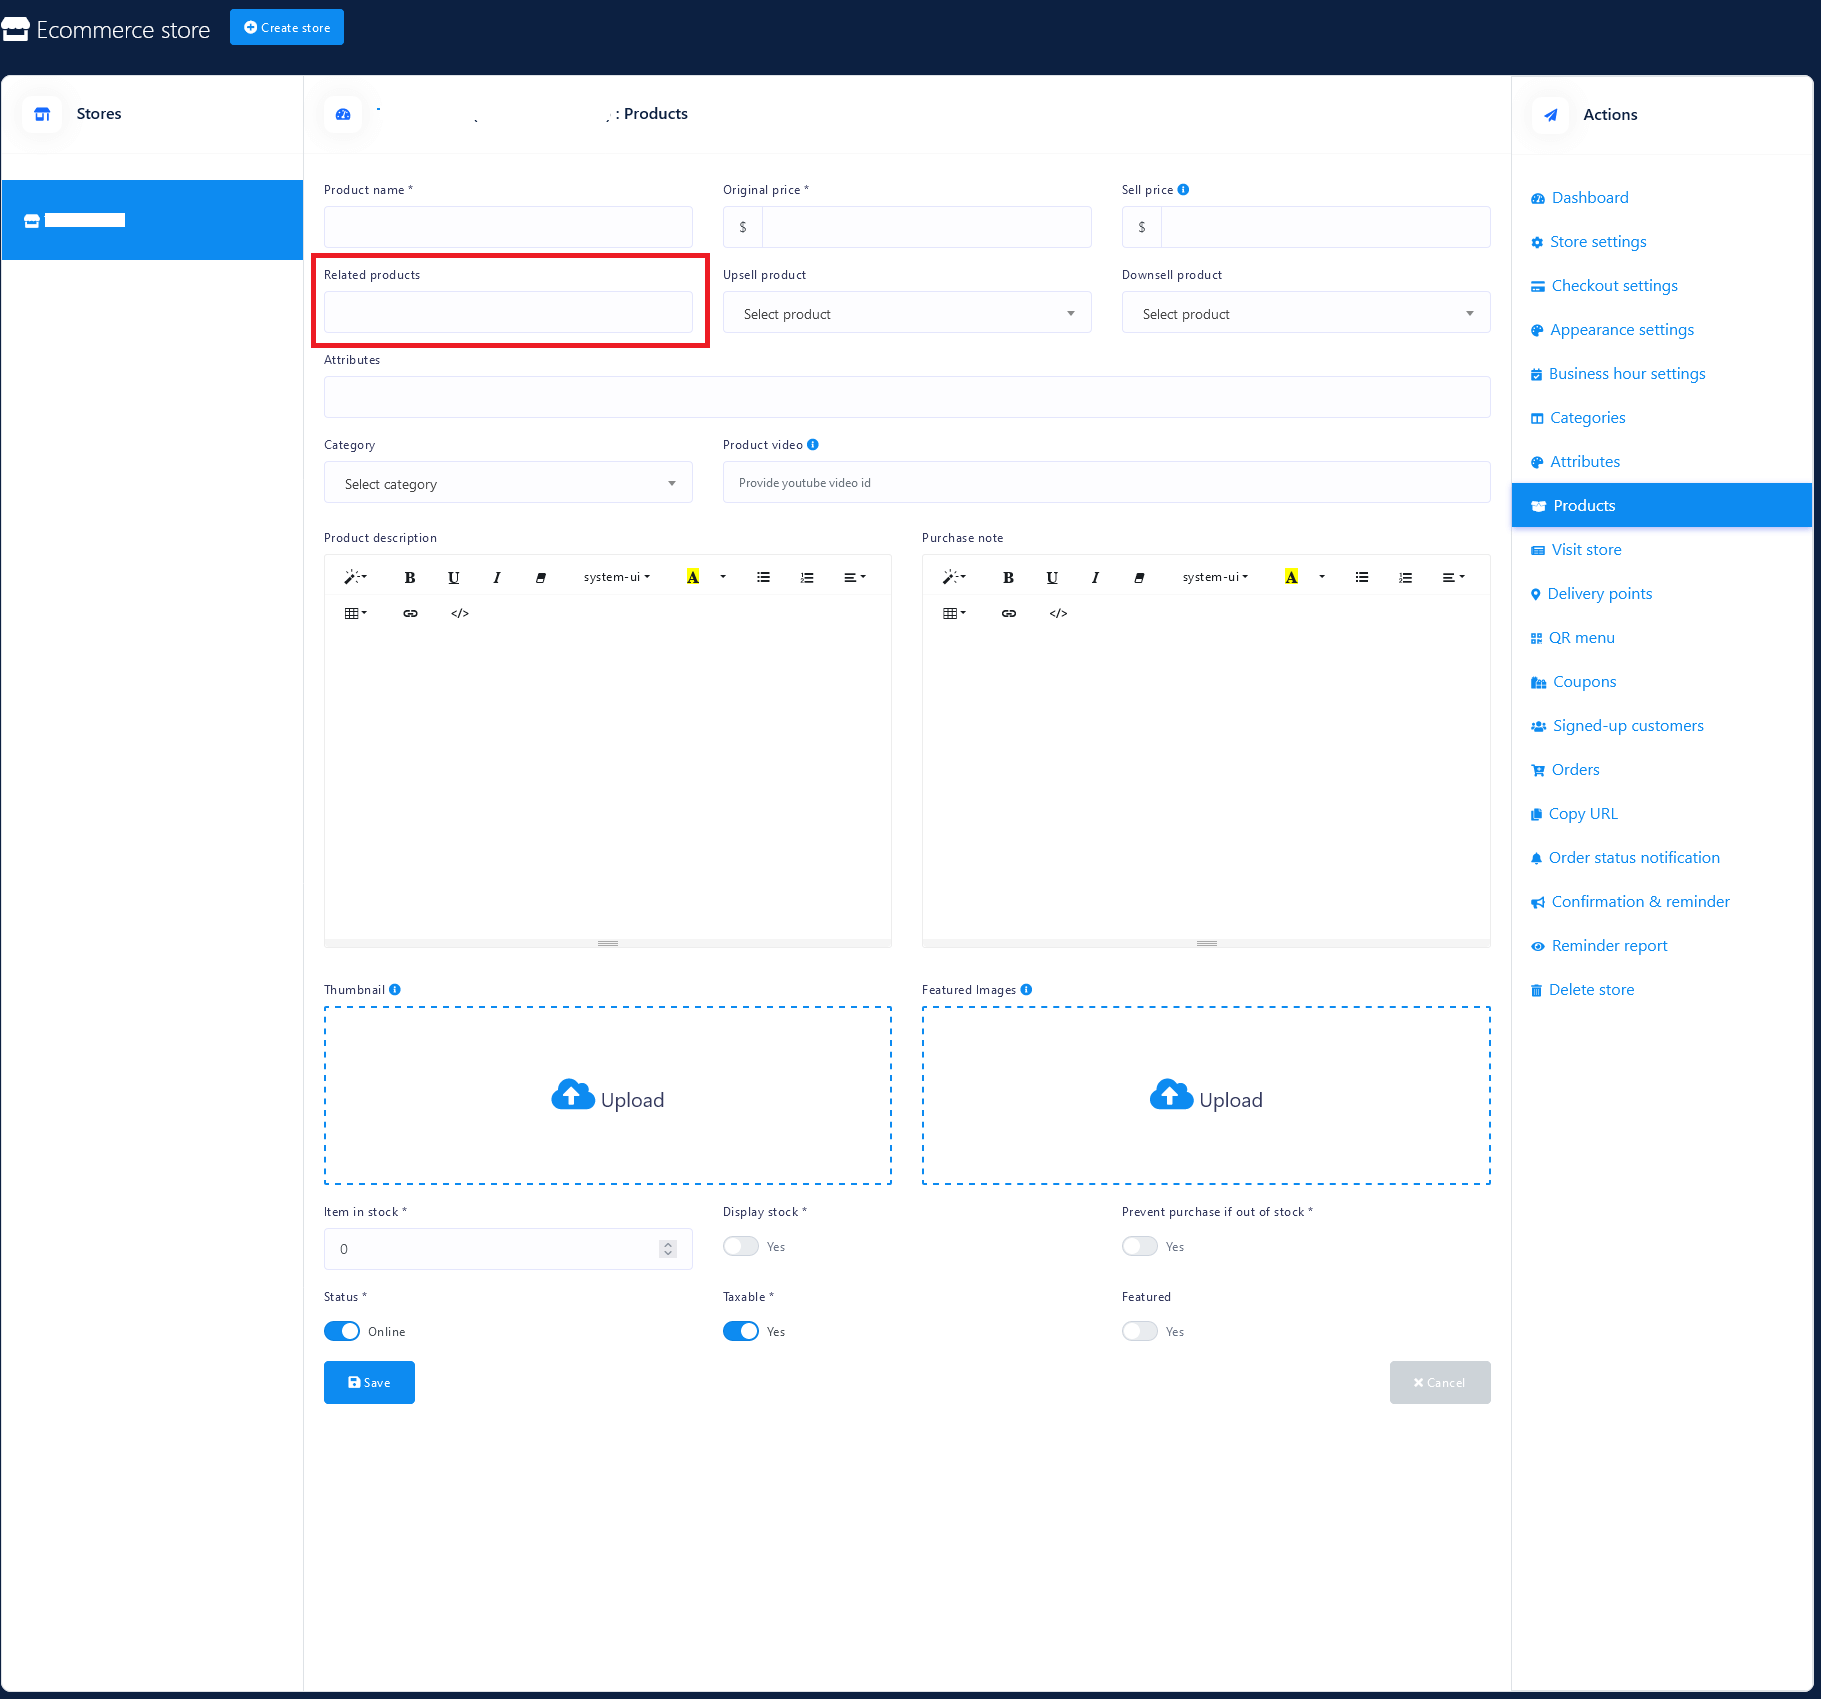Go to Store settings in Actions
The width and height of the screenshot is (1821, 1699).
(1597, 242)
